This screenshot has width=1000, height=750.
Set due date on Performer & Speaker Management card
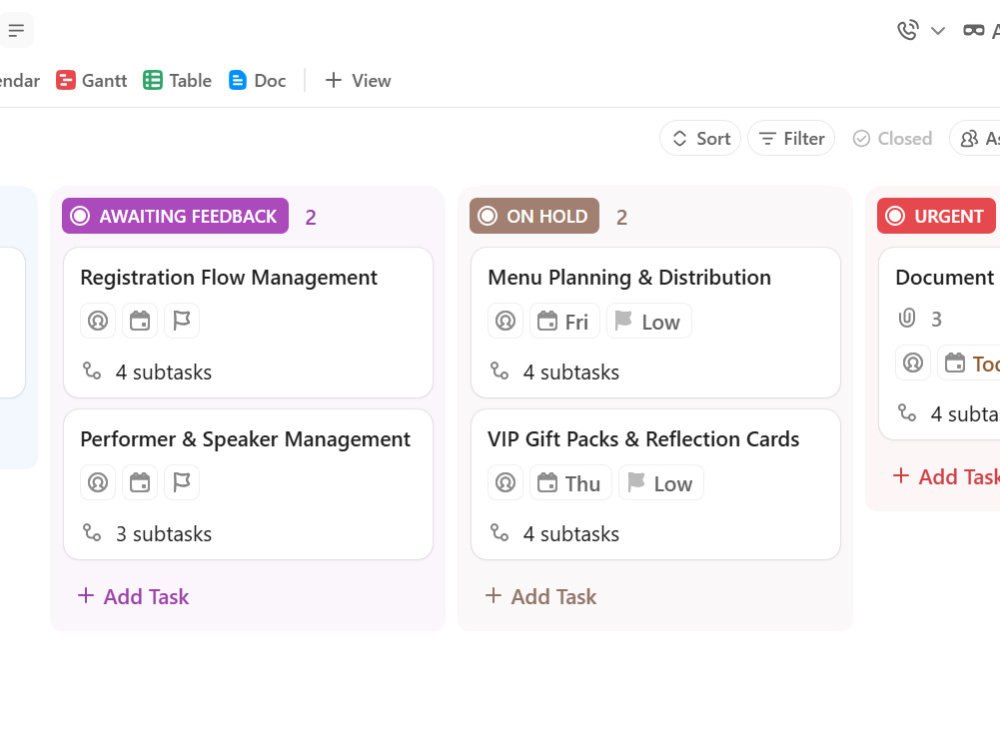click(140, 483)
